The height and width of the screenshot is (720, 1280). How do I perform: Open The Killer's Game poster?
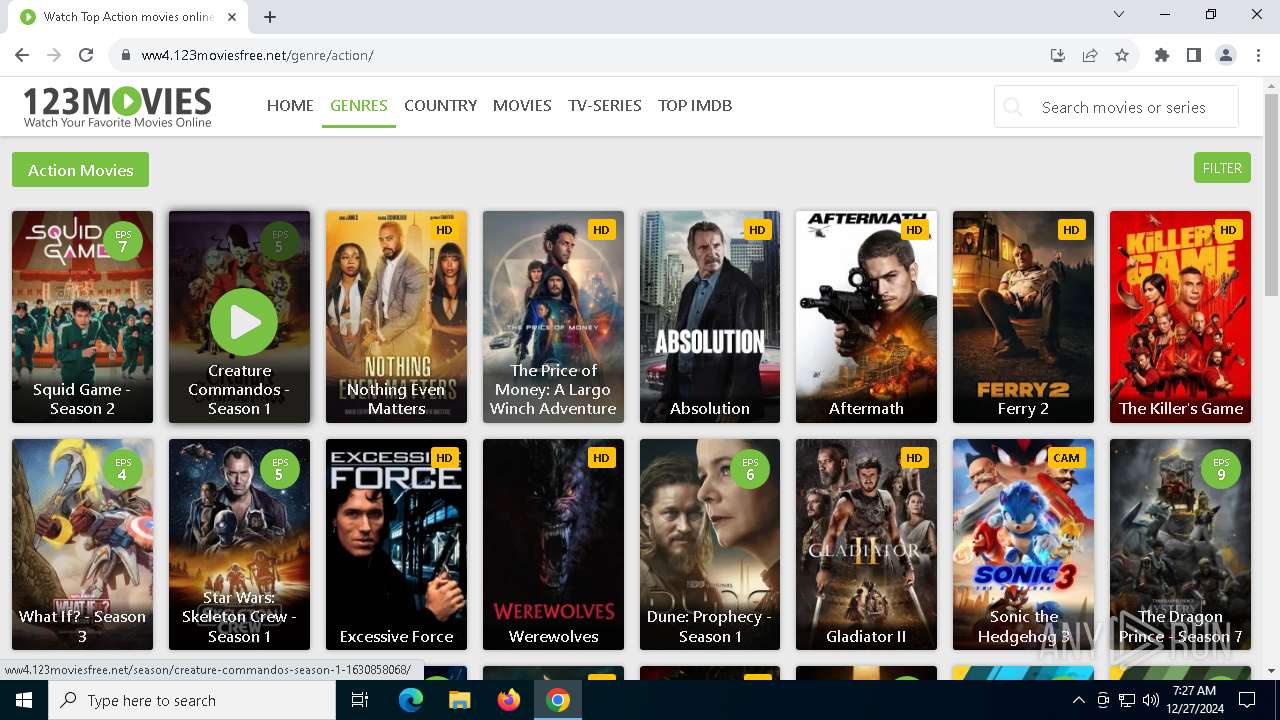tap(1180, 317)
